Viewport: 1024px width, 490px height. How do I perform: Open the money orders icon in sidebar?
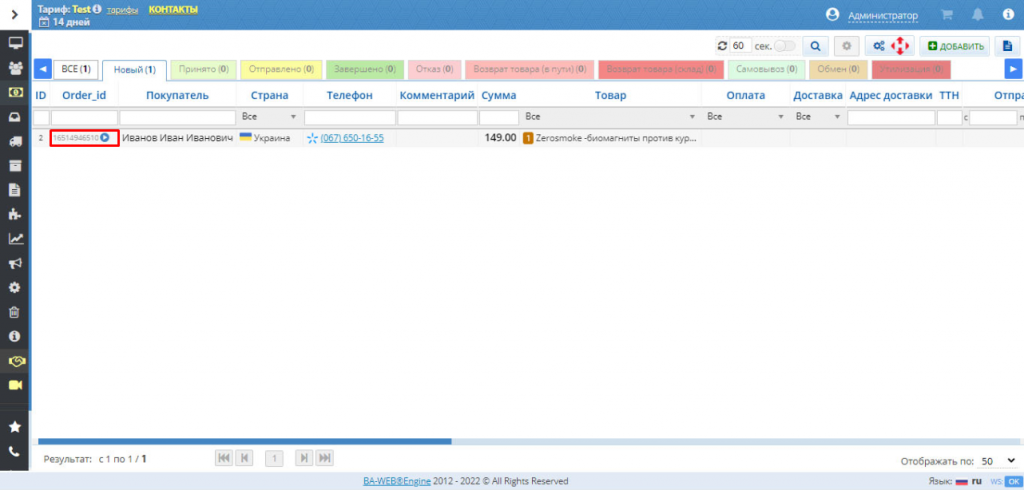point(15,92)
